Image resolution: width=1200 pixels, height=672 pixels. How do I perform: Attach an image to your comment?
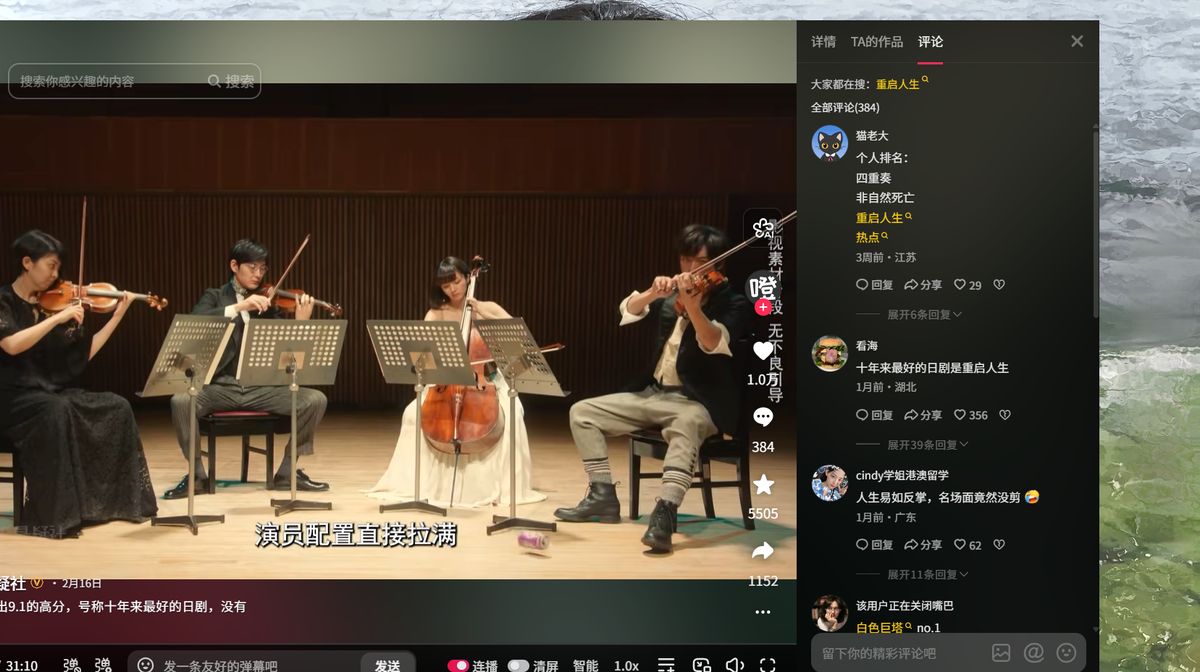pos(1000,653)
